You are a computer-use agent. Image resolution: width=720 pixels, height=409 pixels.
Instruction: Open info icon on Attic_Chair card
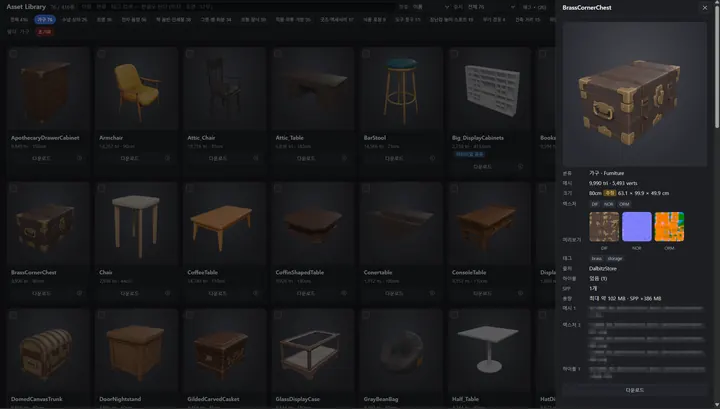coord(256,158)
